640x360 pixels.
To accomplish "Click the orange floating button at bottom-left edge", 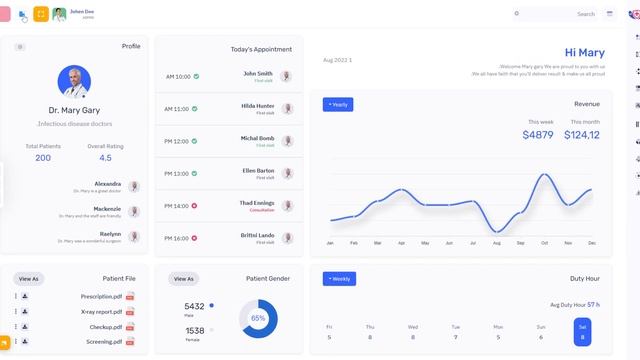I will (4, 343).
